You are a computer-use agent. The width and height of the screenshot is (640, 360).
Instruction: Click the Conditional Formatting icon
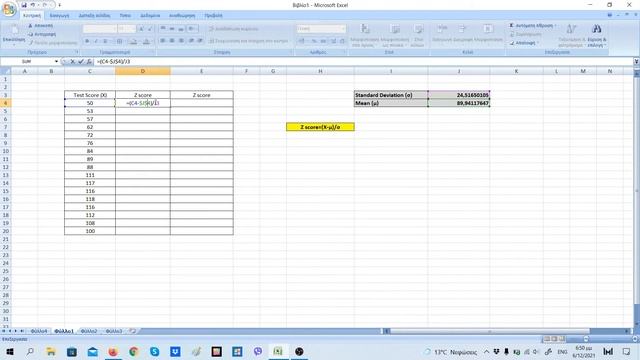(365, 29)
